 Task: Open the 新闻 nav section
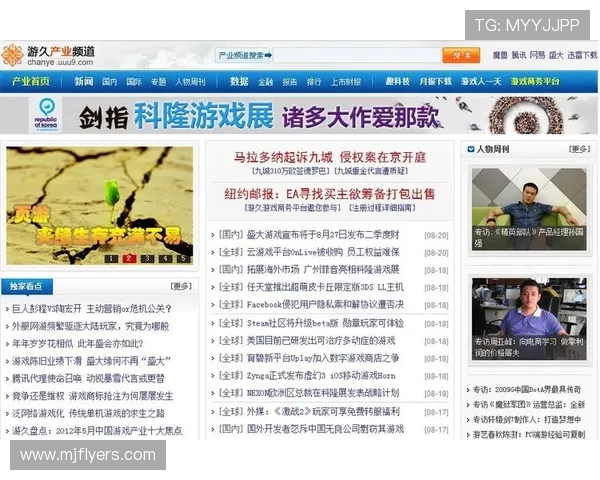[x=83, y=82]
